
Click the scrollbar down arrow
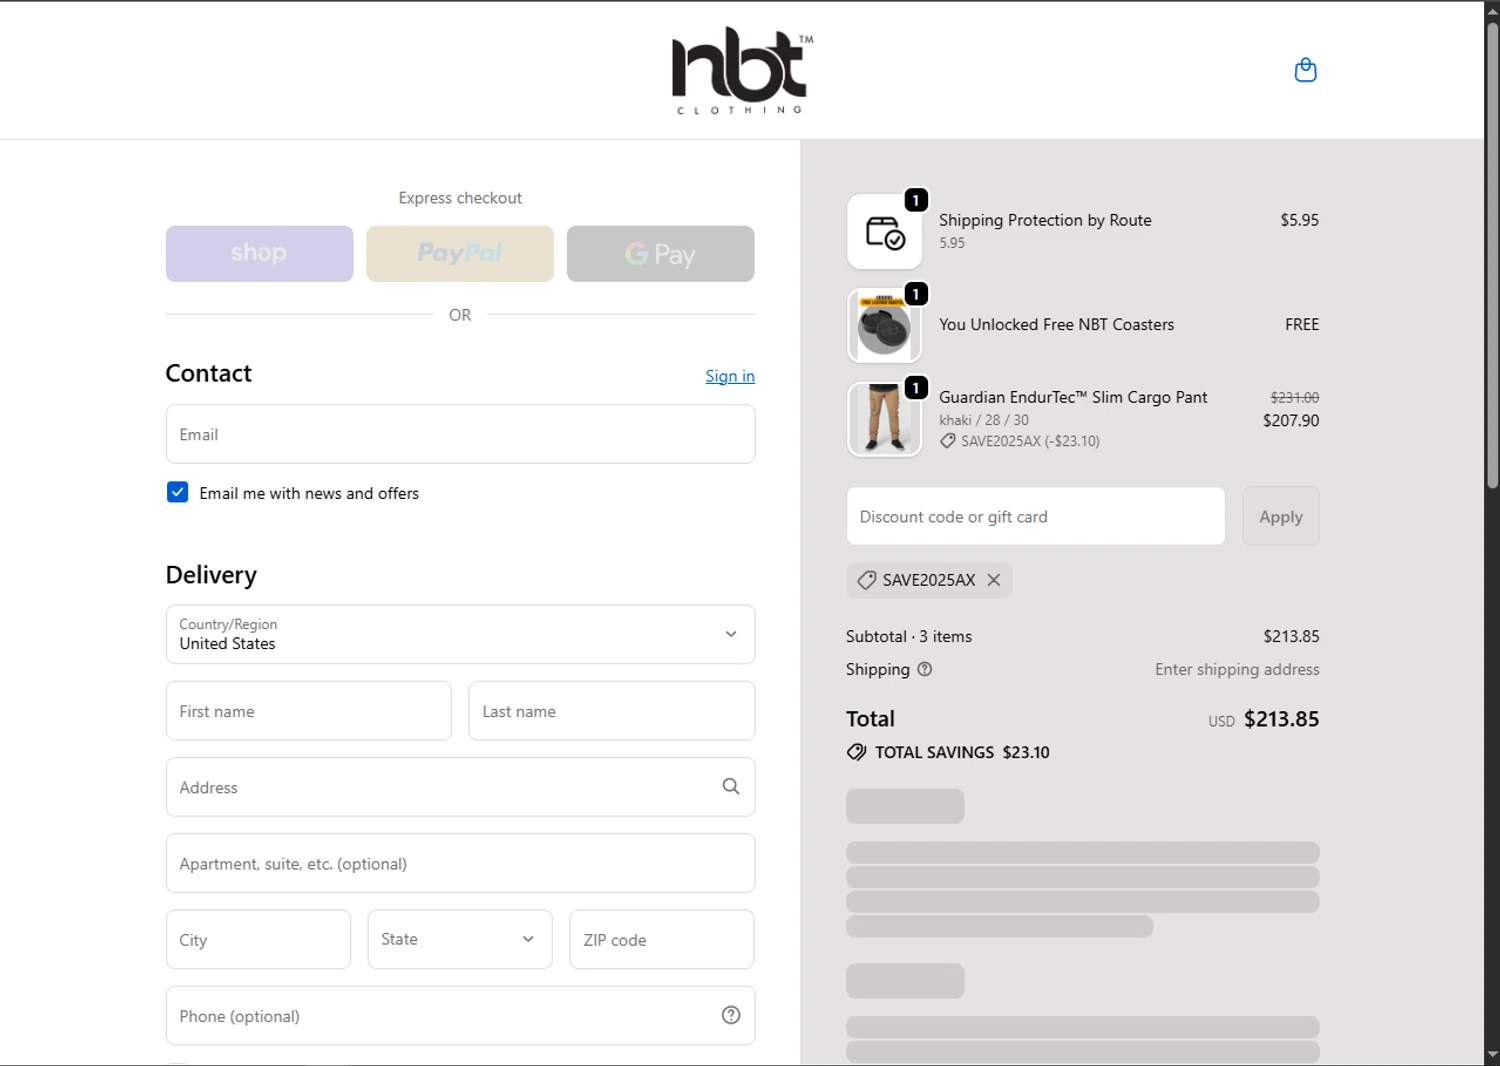click(1492, 1054)
